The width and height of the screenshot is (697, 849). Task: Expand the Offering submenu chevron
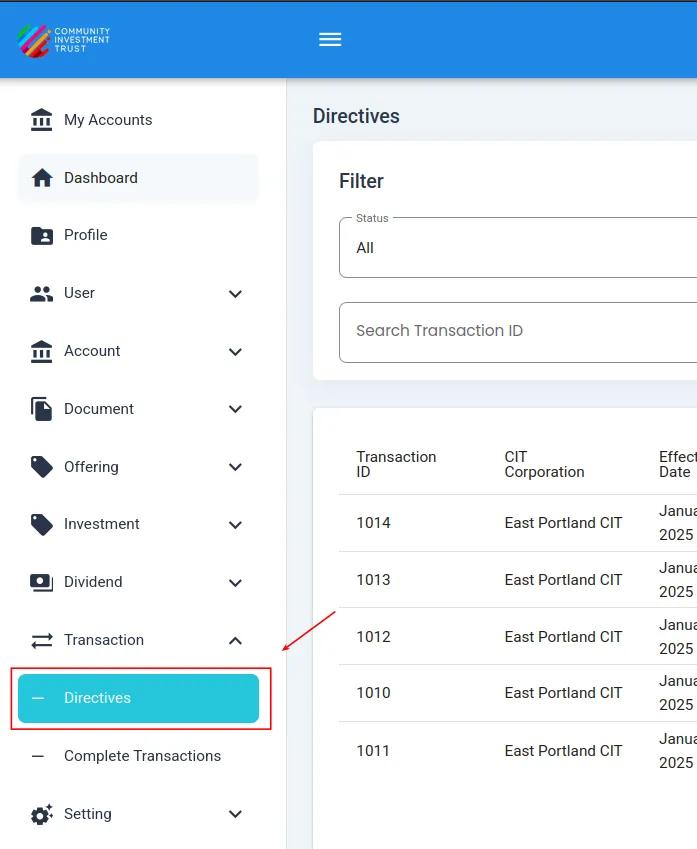tap(235, 467)
